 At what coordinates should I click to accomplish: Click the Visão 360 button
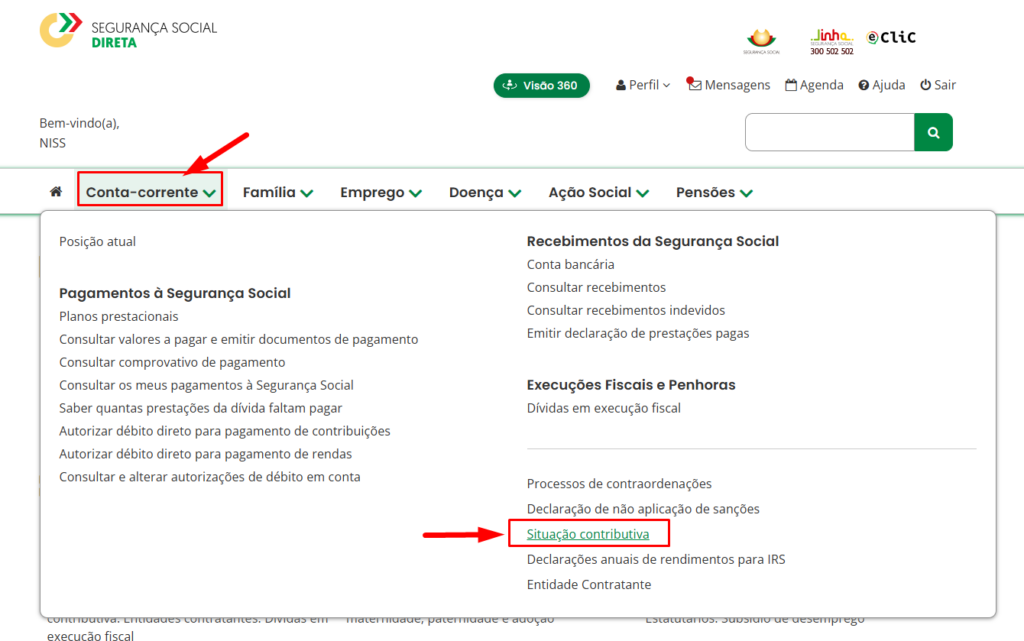click(x=541, y=85)
